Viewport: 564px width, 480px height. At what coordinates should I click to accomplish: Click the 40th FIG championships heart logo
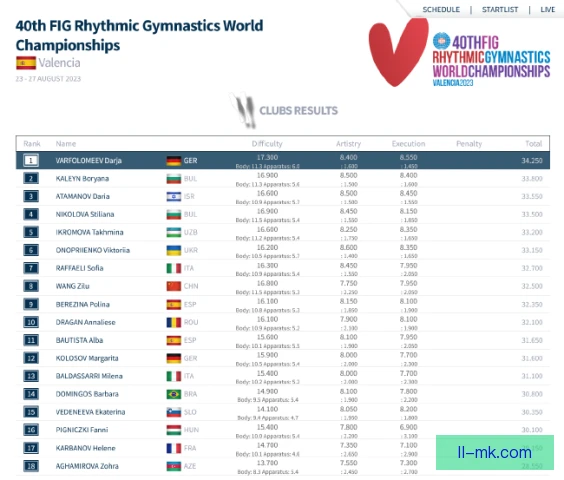tap(398, 52)
